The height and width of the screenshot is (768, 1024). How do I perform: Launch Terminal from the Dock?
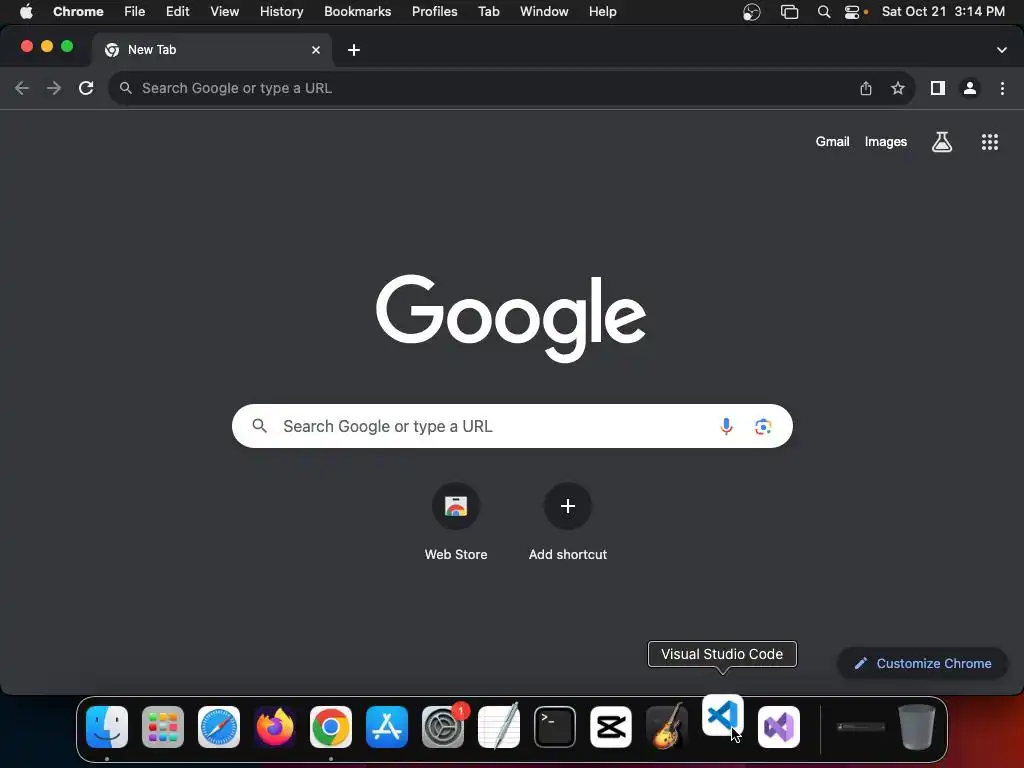point(554,727)
